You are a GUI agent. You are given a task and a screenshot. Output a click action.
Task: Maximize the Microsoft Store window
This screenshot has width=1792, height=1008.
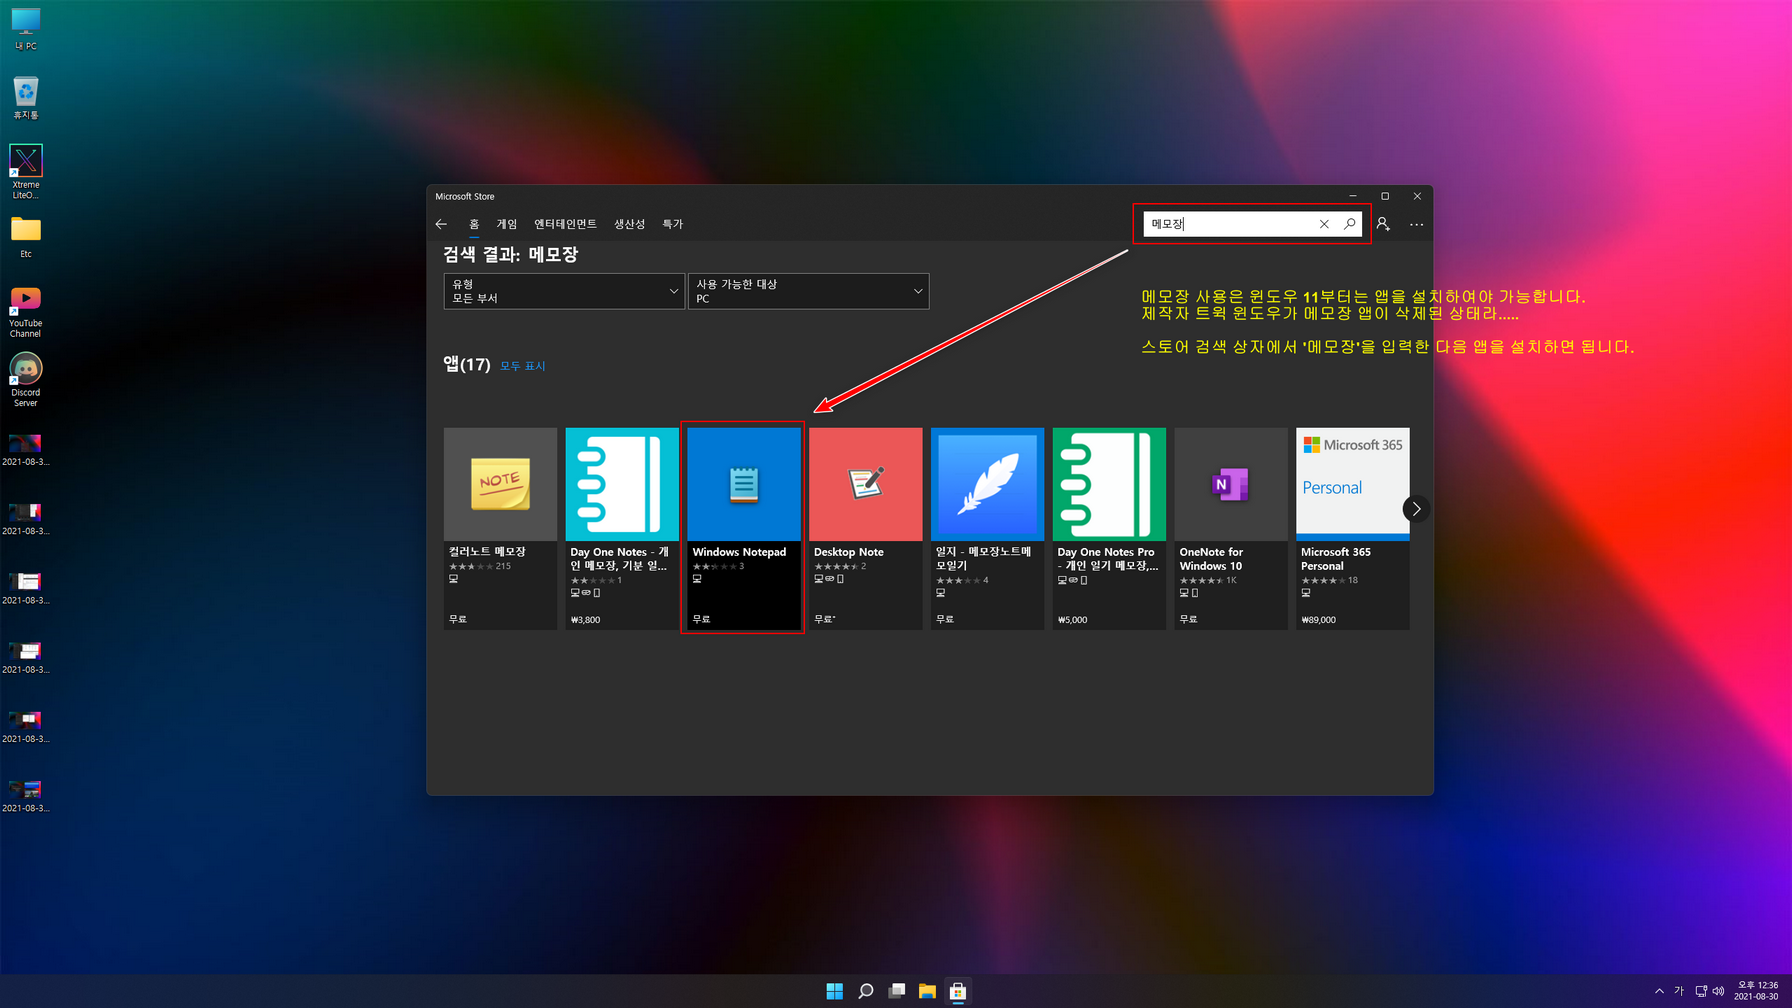click(1385, 196)
